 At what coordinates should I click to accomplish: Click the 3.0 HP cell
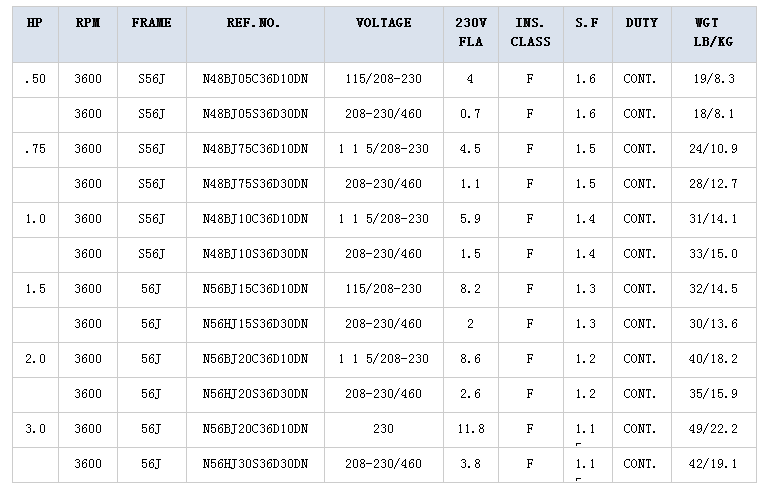35,430
